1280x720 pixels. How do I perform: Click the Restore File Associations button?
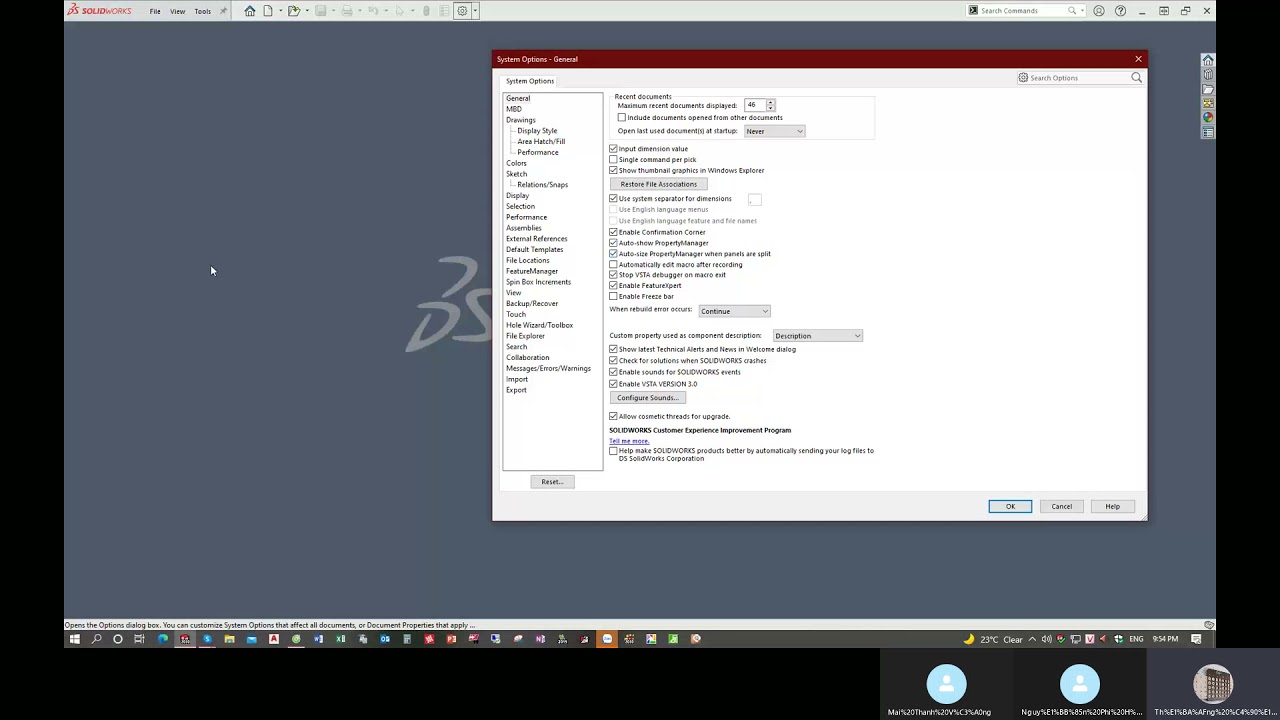[x=658, y=184]
